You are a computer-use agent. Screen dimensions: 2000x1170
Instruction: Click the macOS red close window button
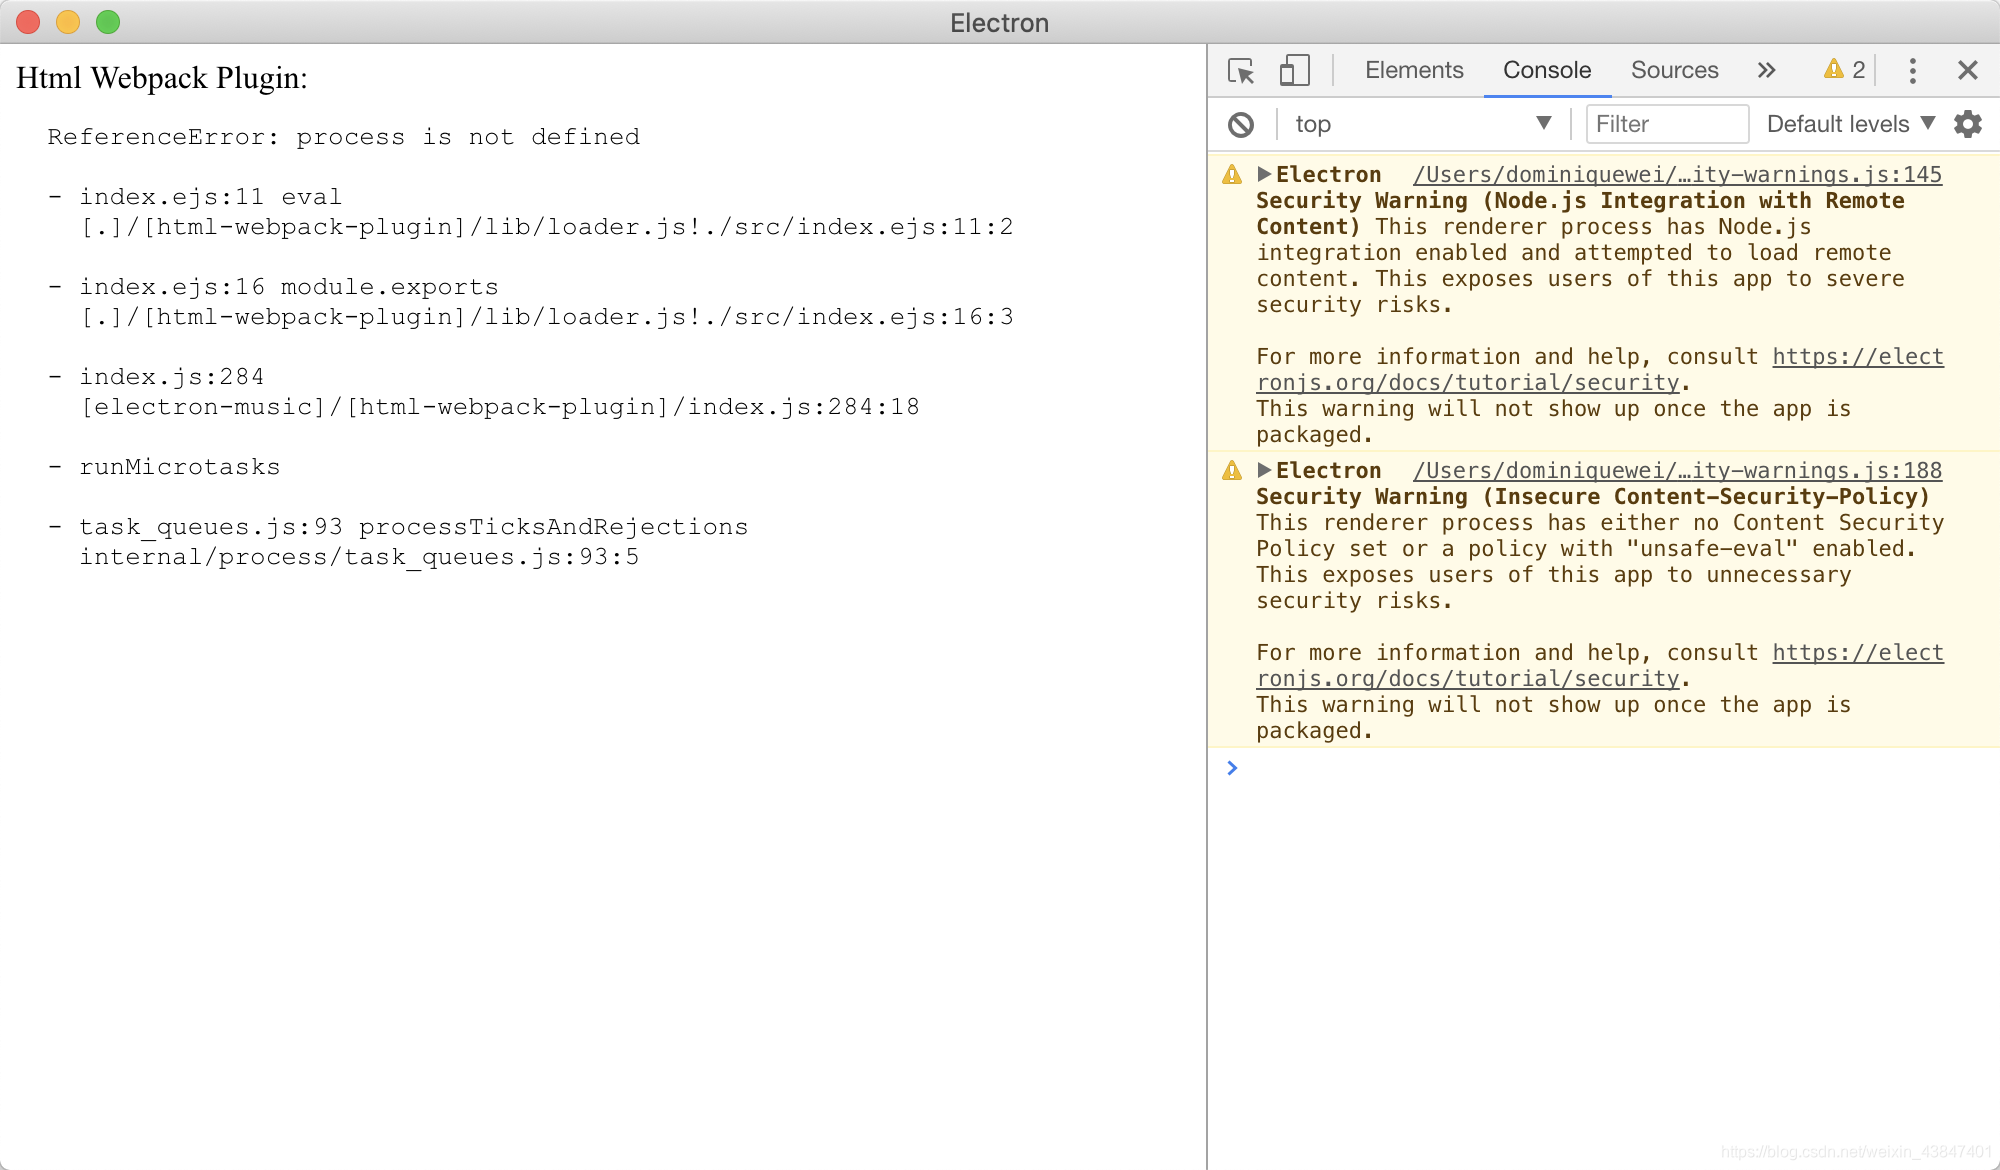click(x=28, y=22)
